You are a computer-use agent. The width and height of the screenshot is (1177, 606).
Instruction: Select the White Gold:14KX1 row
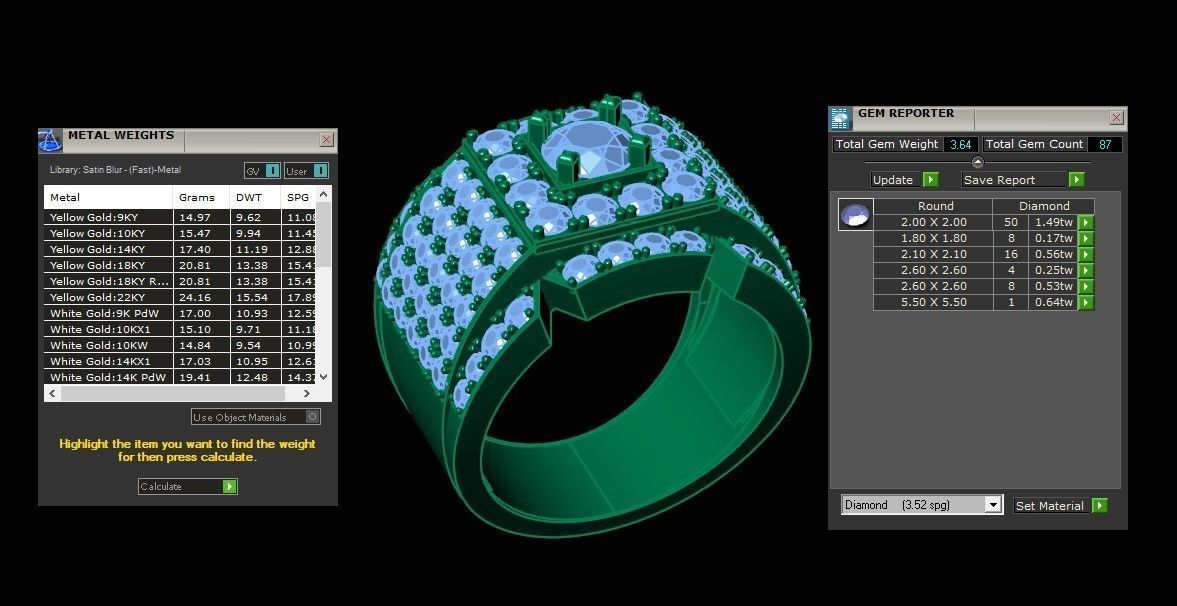(x=180, y=361)
